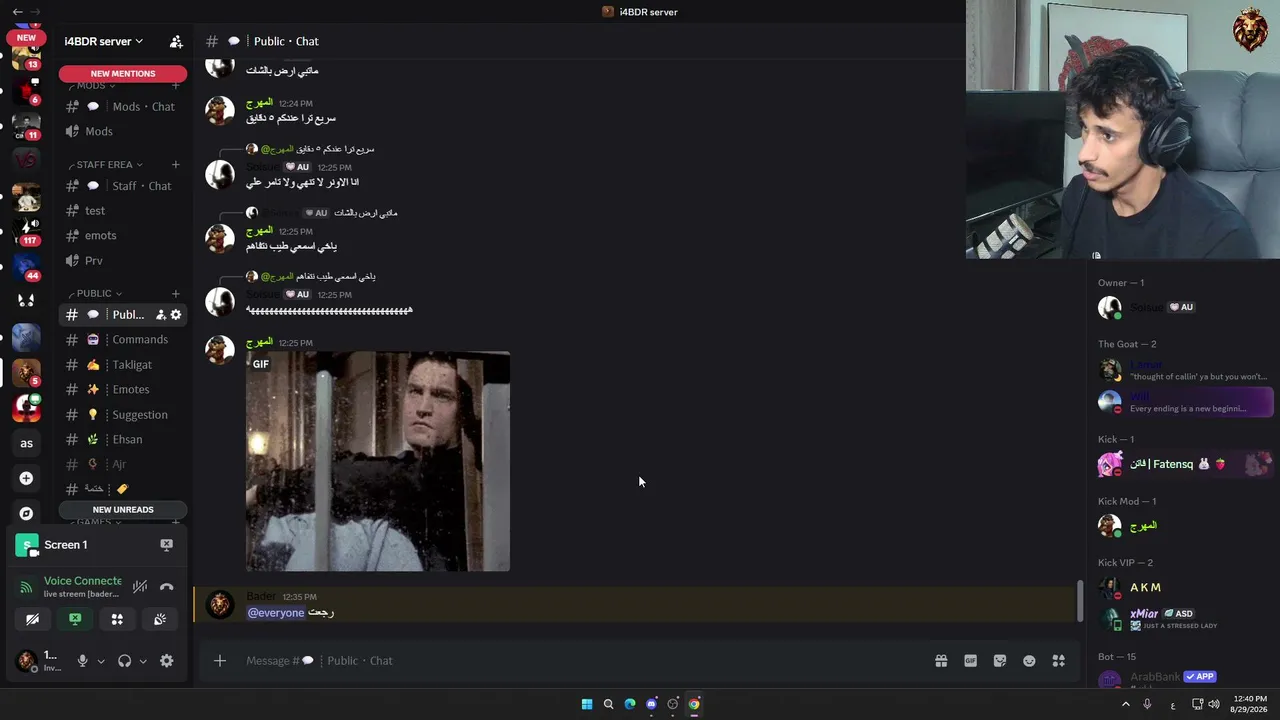Screen dimensions: 1280x720
Task: Open server icon with 44 badge
Action: pyautogui.click(x=26, y=266)
